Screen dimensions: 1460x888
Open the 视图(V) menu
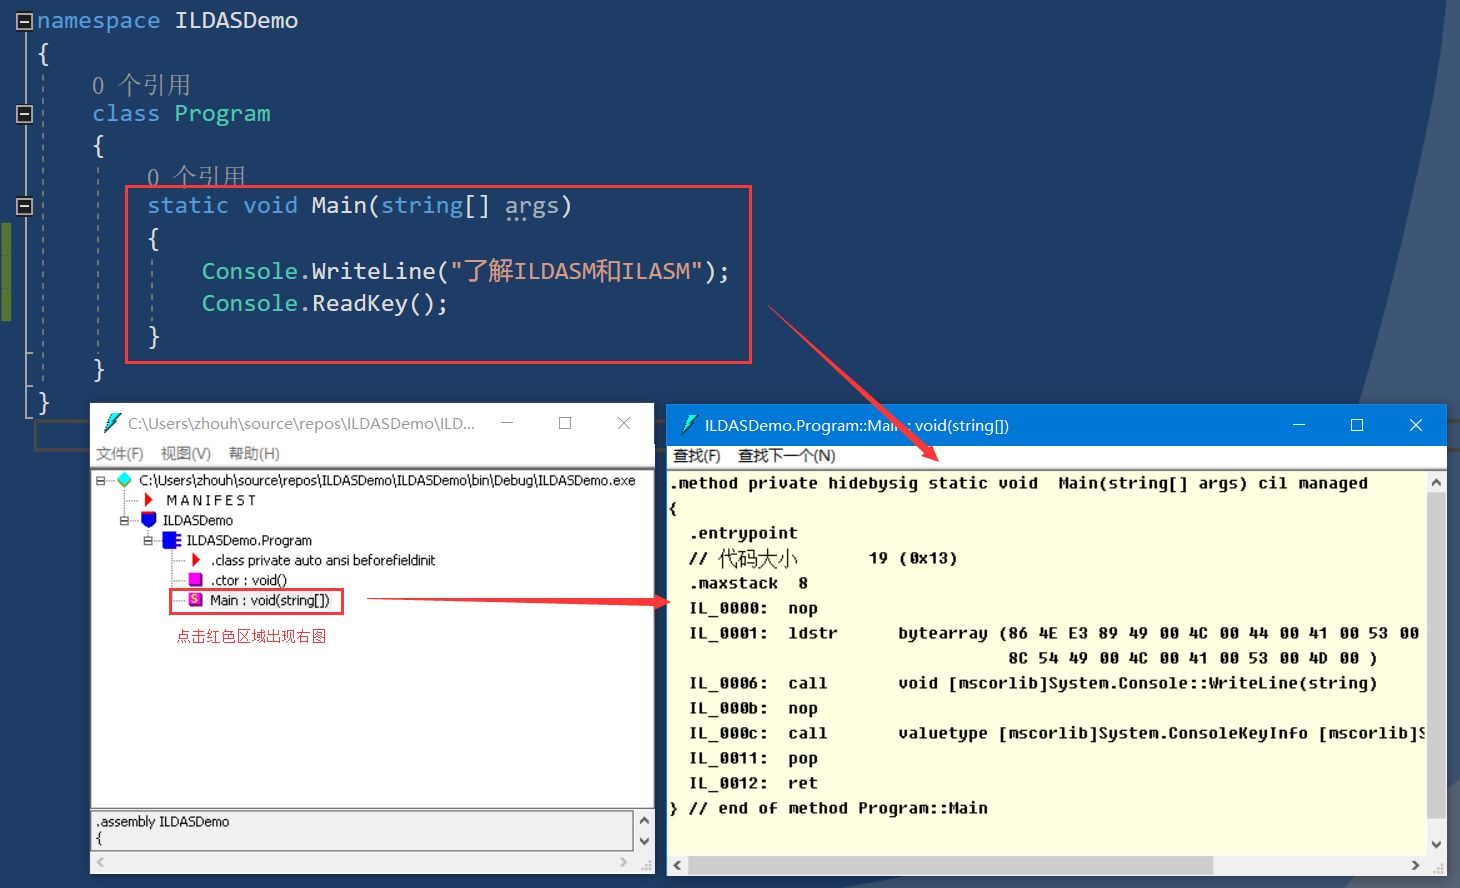tap(185, 454)
